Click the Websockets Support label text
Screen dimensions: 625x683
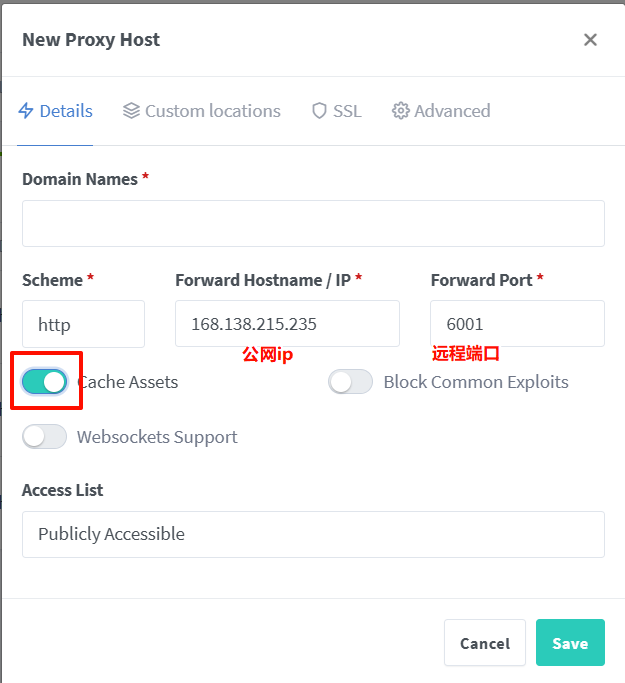(157, 437)
